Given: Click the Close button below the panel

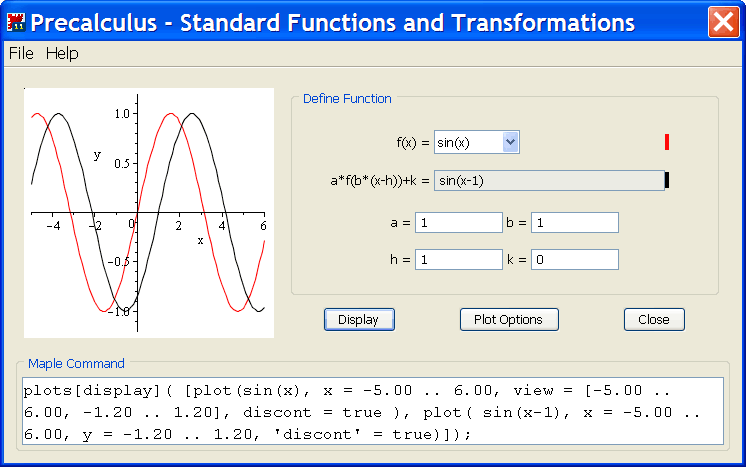Looking at the screenshot, I should click(x=654, y=320).
